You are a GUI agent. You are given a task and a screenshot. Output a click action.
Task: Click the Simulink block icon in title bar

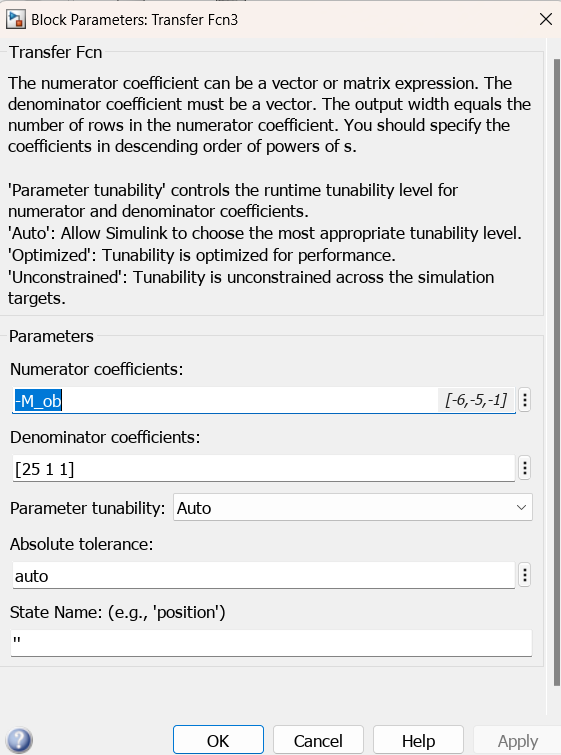15,20
